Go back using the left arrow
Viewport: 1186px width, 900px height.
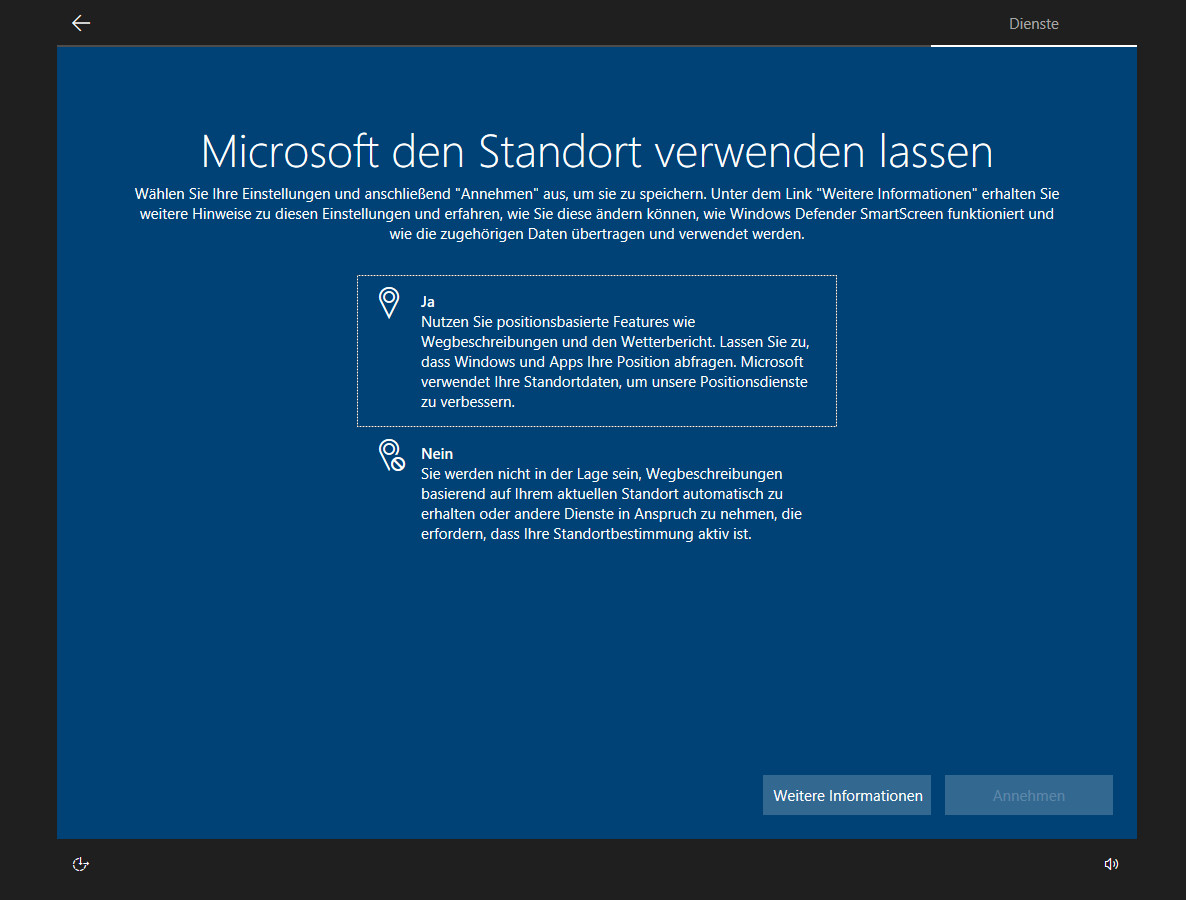(x=81, y=23)
